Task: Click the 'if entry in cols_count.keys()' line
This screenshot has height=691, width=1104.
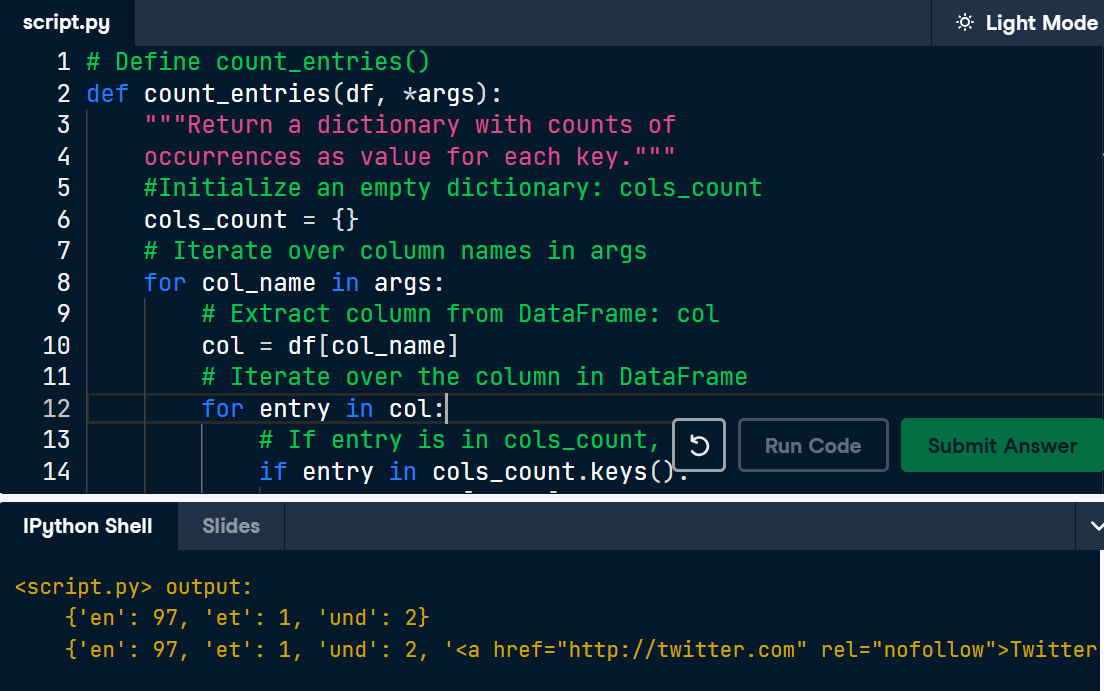Action: click(473, 471)
